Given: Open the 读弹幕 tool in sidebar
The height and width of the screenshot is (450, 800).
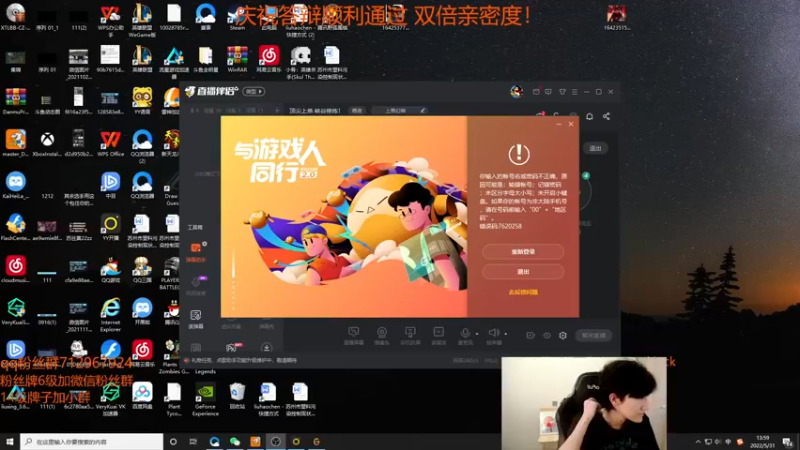Looking at the screenshot, I should 196,319.
